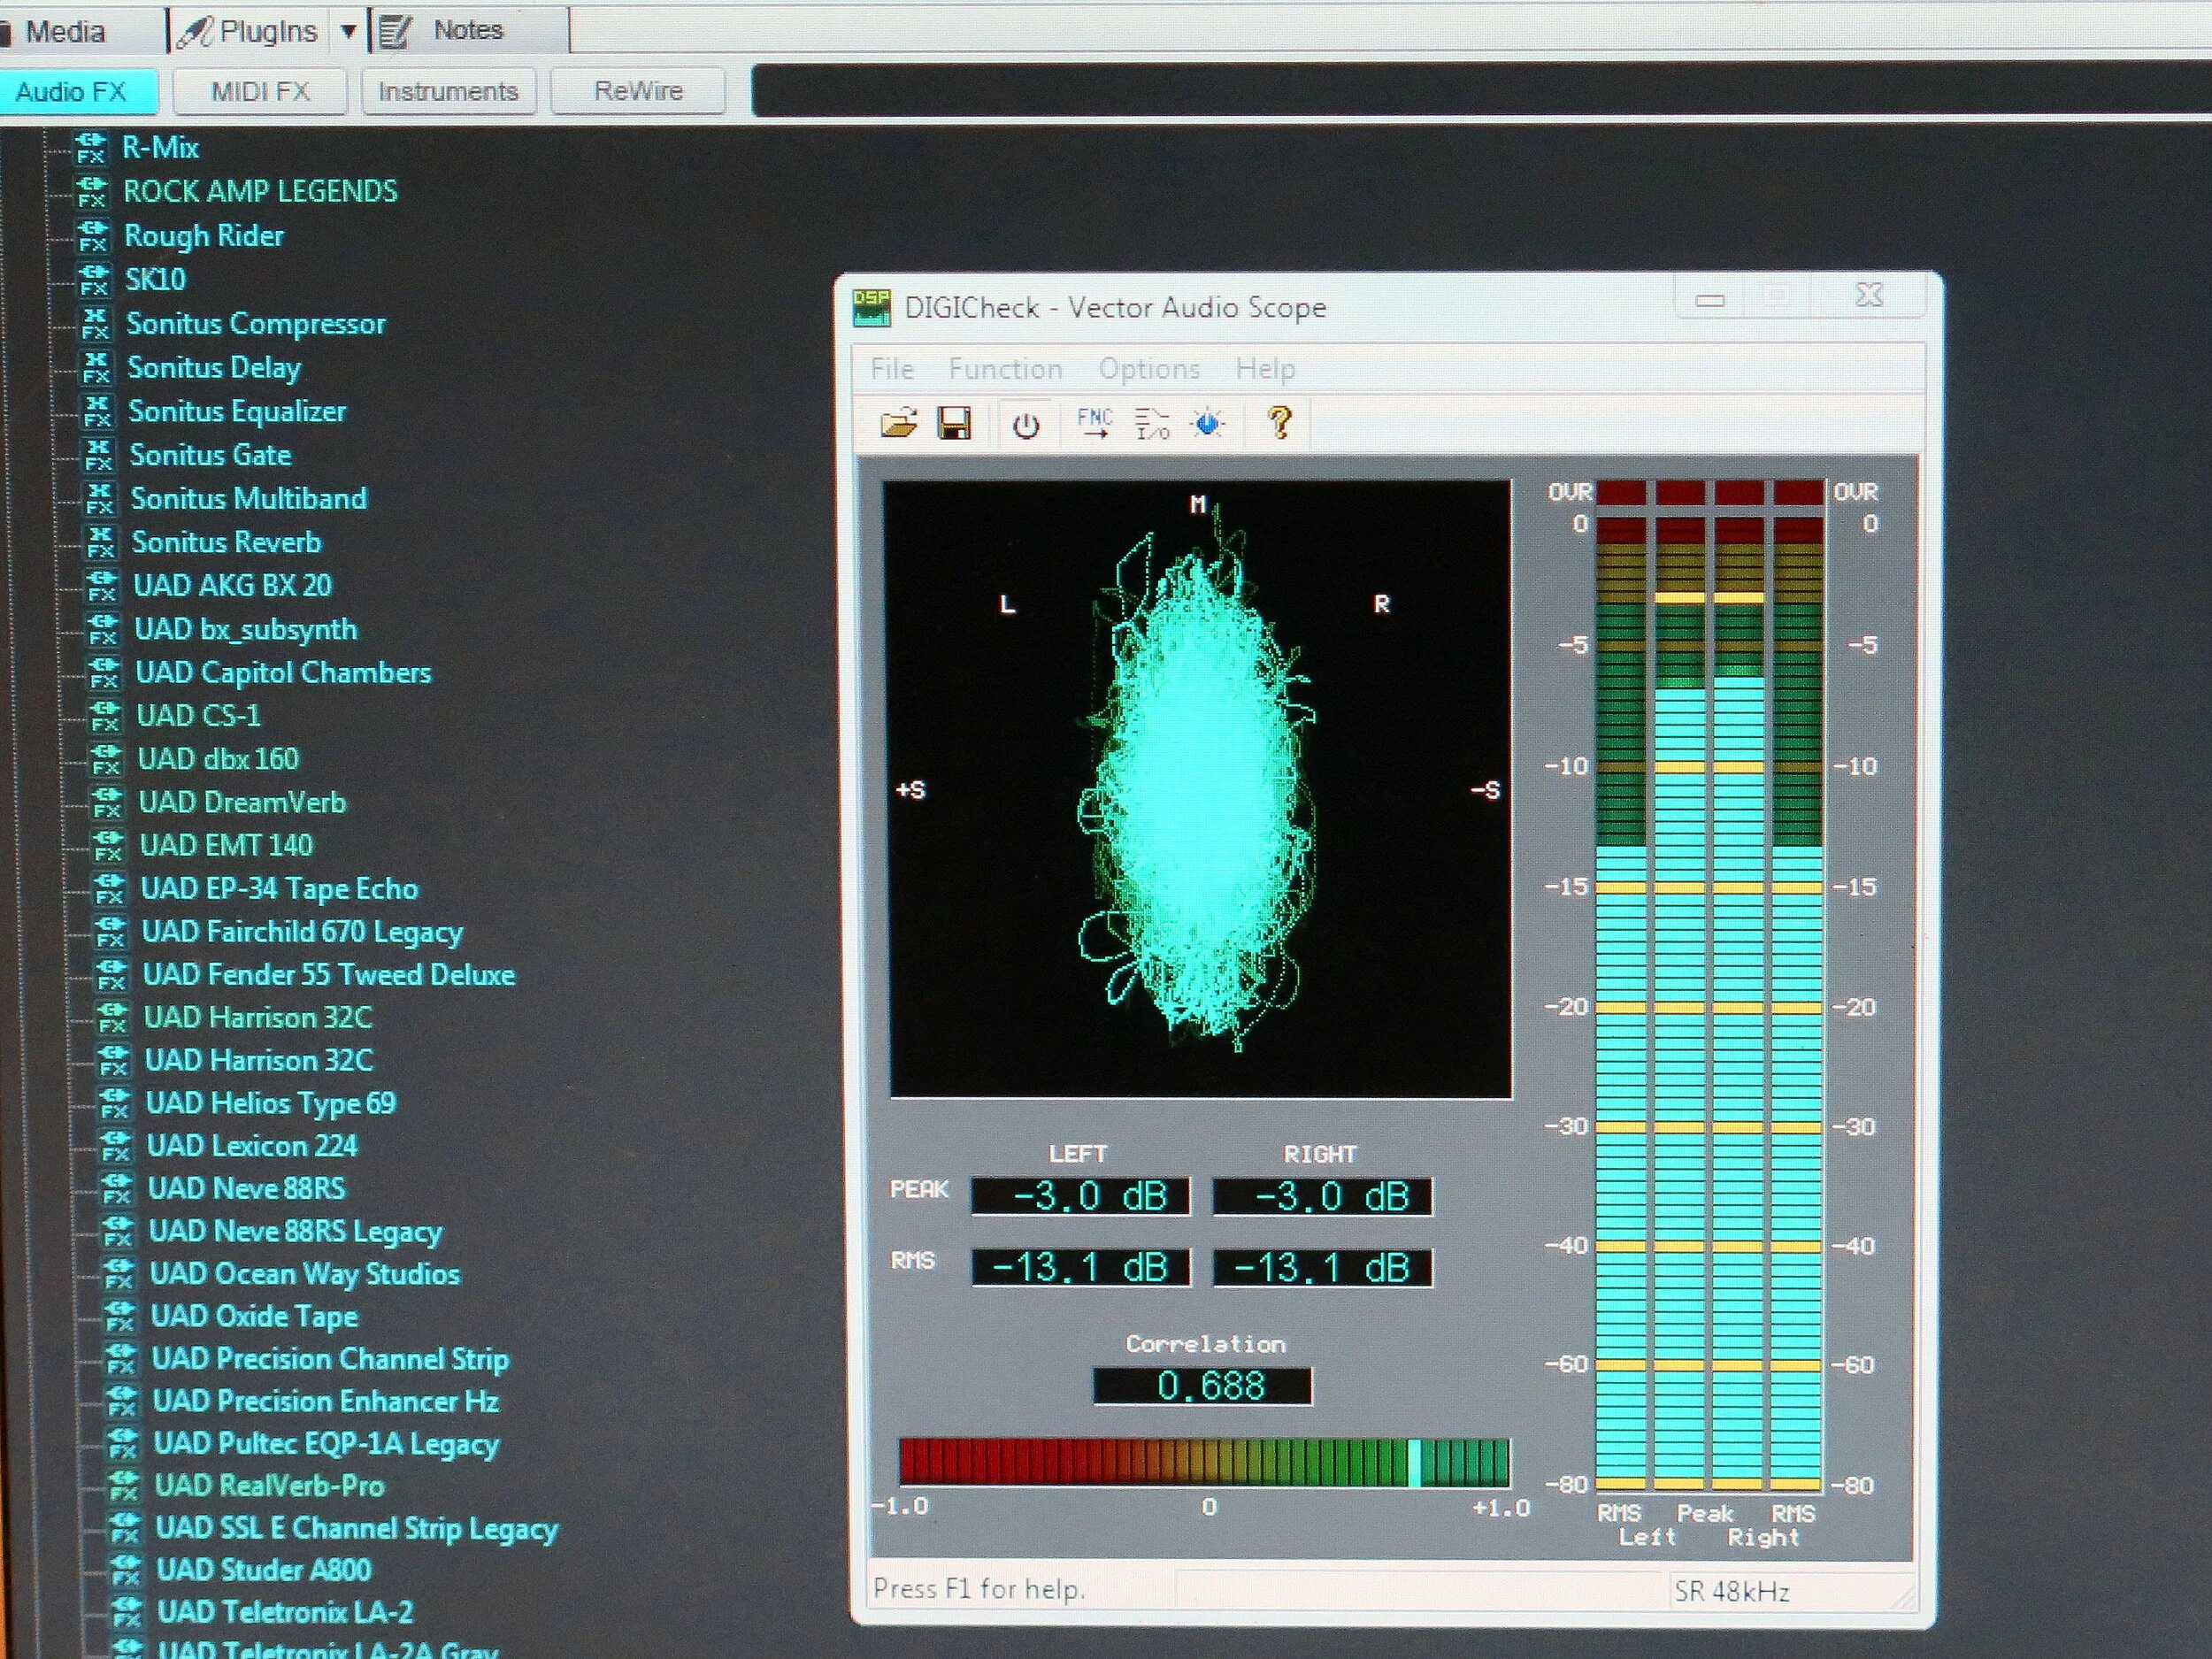
Task: Switch to the Instruments tab
Action: tap(448, 92)
